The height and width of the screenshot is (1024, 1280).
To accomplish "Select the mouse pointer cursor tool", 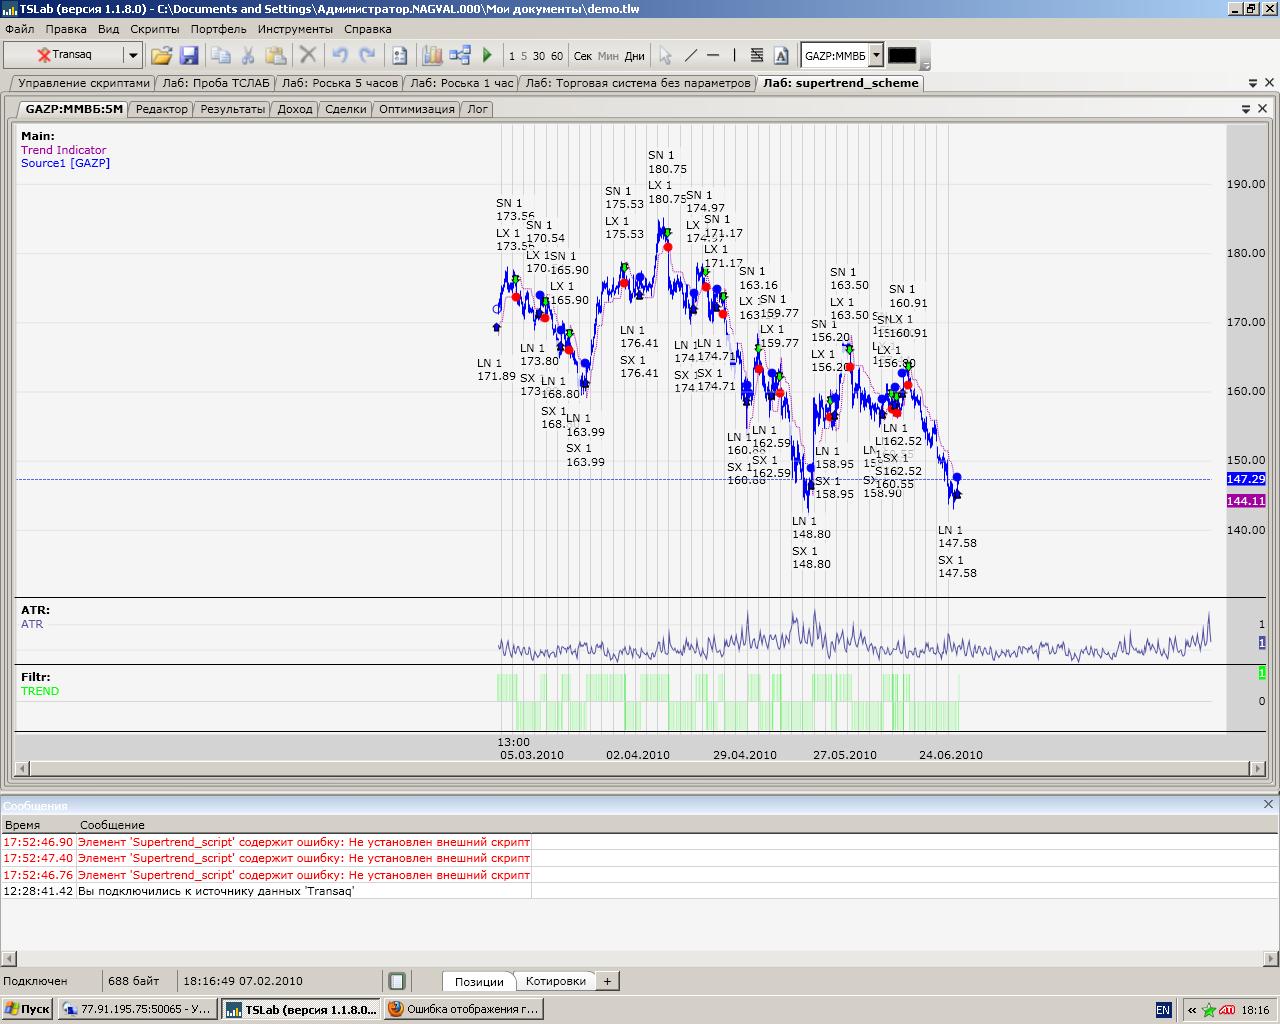I will [x=665, y=56].
